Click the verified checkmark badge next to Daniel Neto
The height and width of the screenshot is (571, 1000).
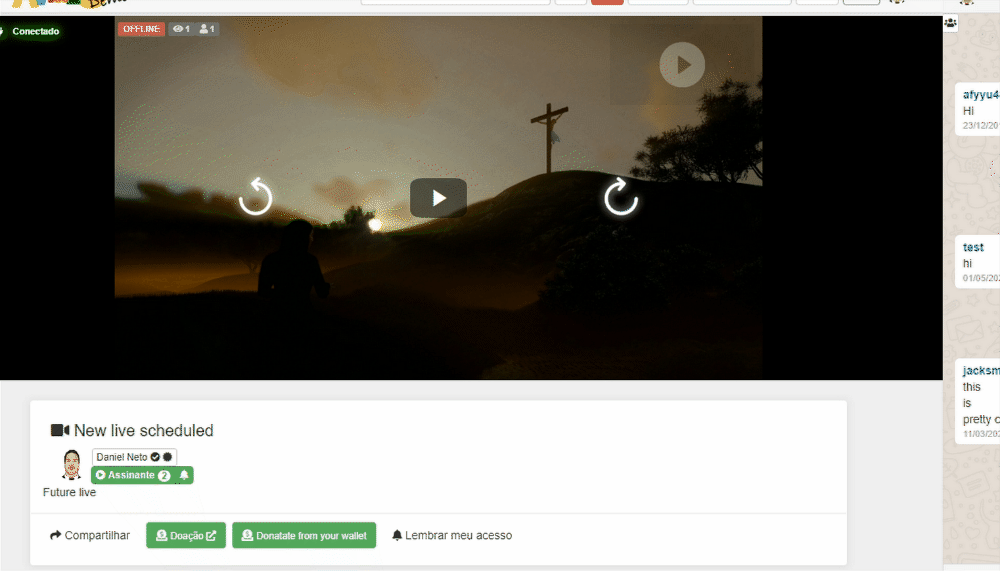coord(155,457)
